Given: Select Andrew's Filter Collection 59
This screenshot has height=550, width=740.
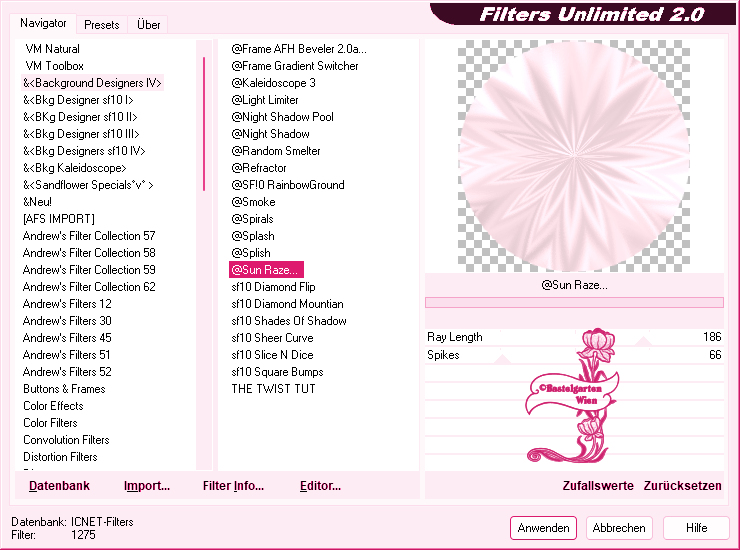Looking at the screenshot, I should [x=89, y=270].
